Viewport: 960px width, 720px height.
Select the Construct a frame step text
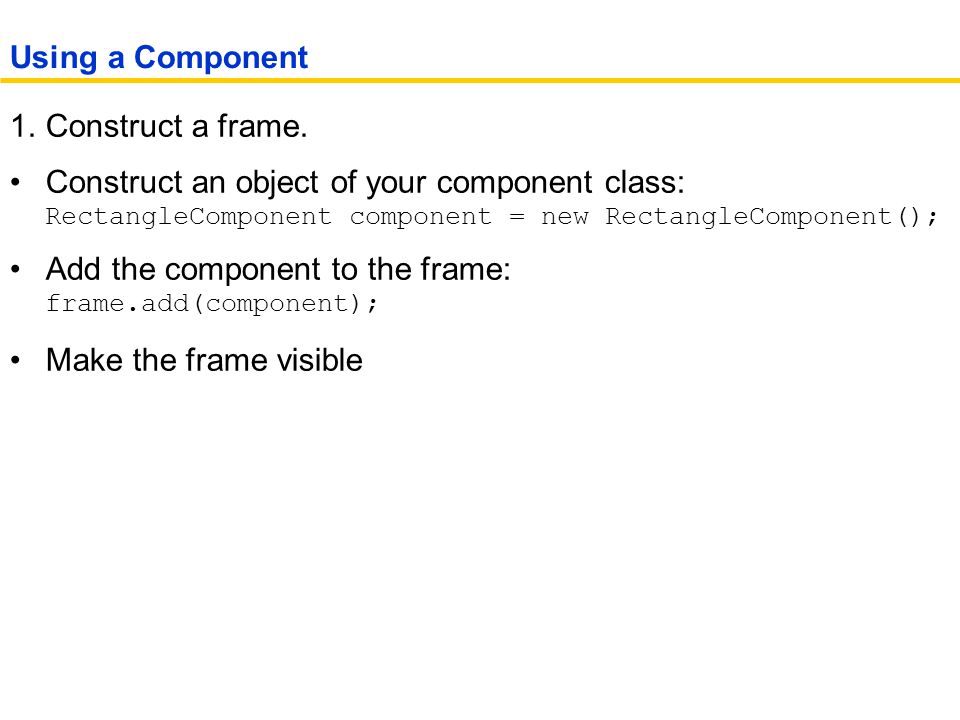(x=176, y=126)
